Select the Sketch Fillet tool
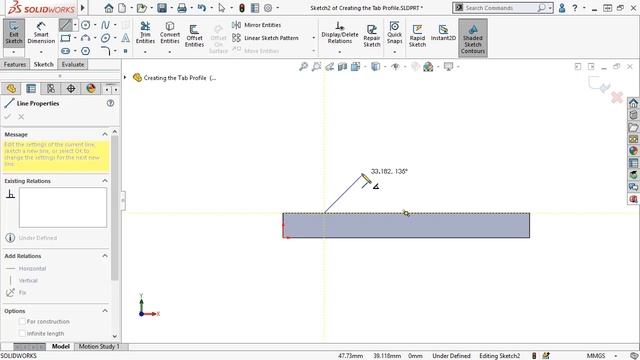 click(105, 51)
